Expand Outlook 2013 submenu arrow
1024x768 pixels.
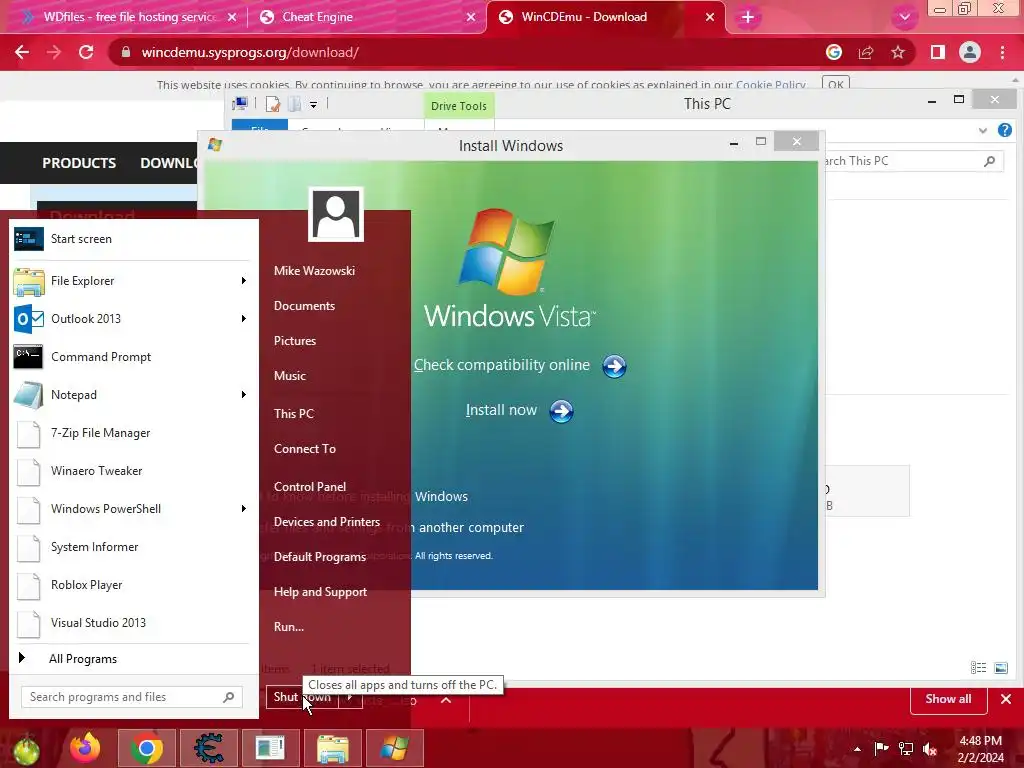tap(244, 319)
